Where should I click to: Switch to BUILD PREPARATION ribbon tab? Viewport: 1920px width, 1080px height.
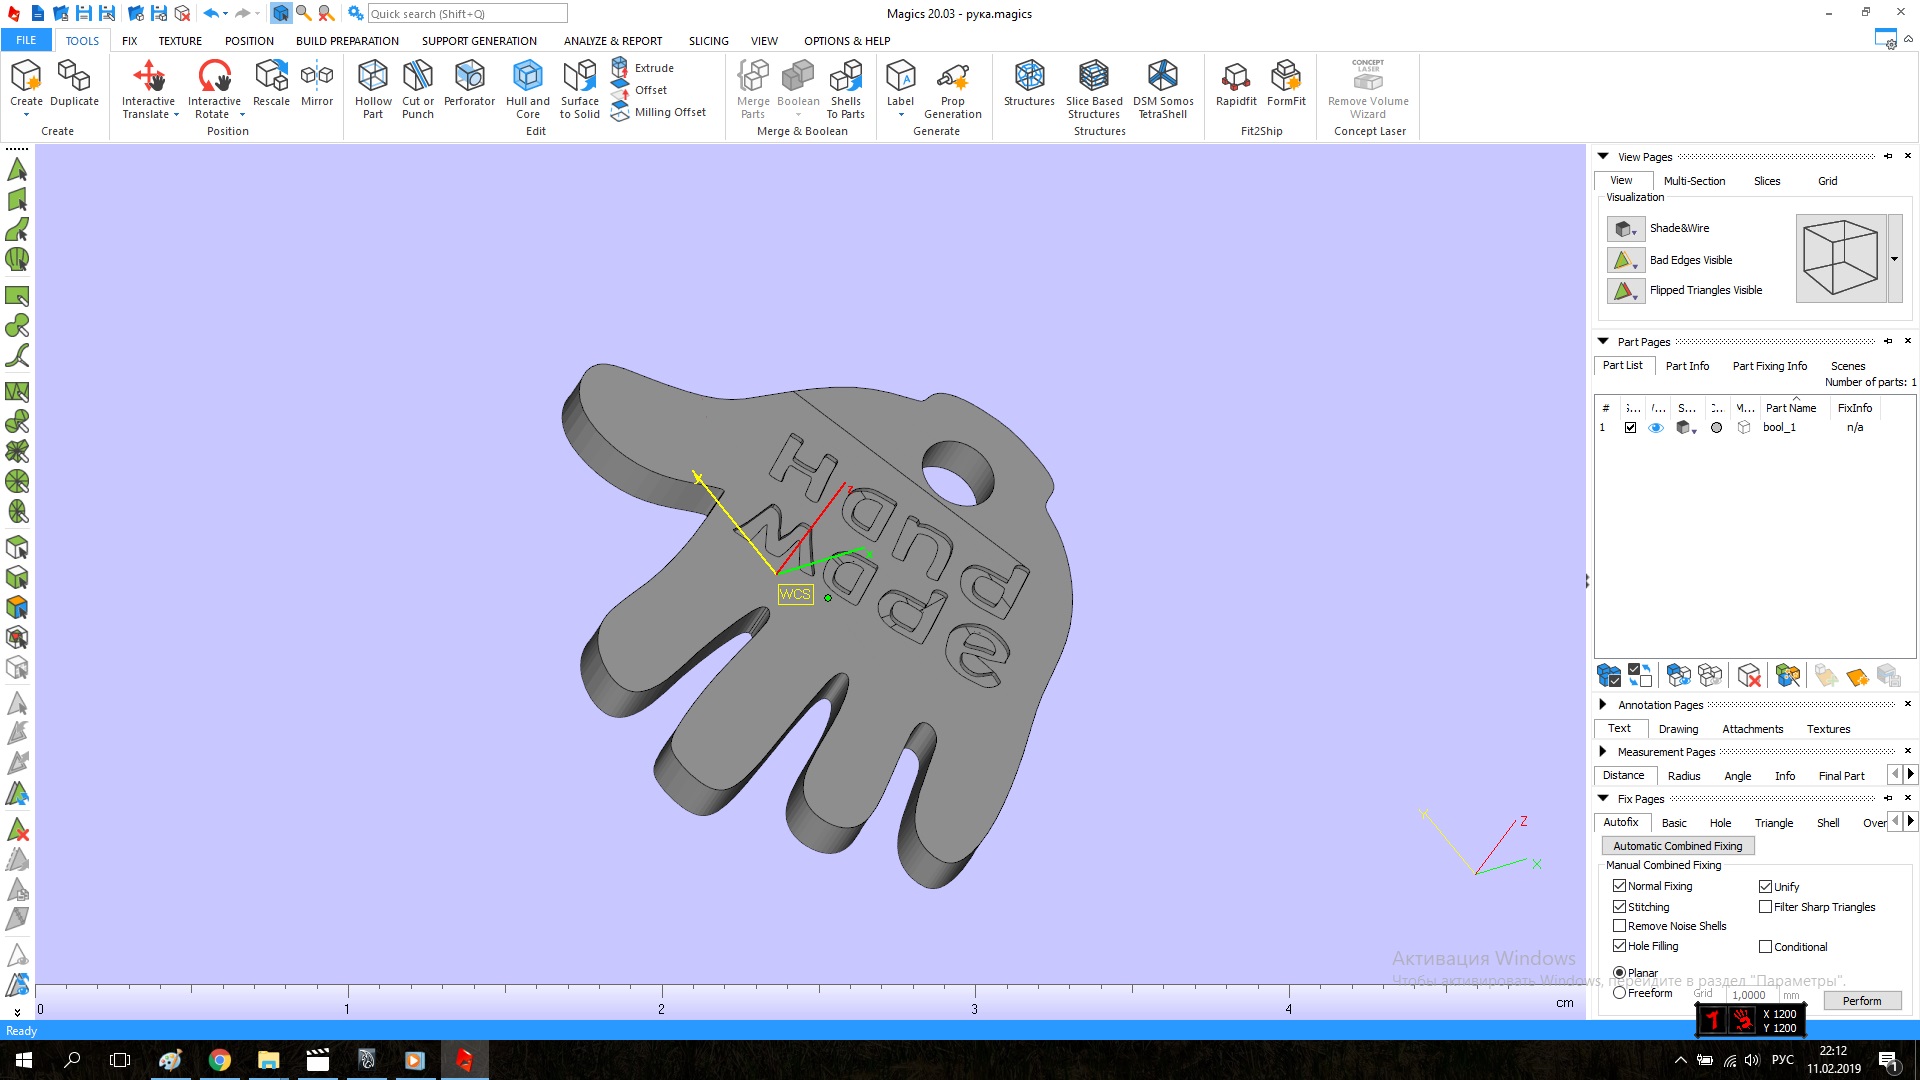tap(347, 41)
